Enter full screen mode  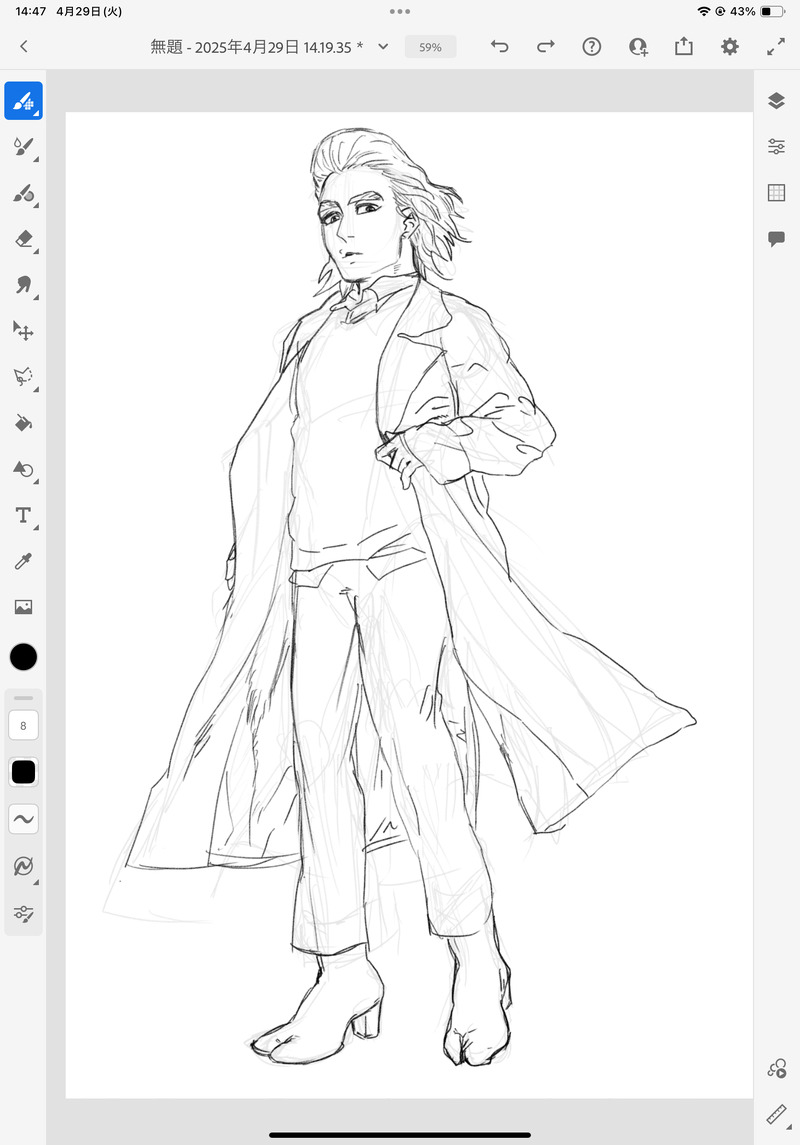776,47
